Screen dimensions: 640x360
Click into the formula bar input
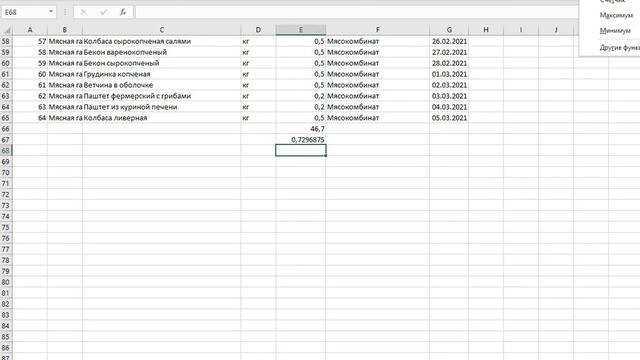357,12
